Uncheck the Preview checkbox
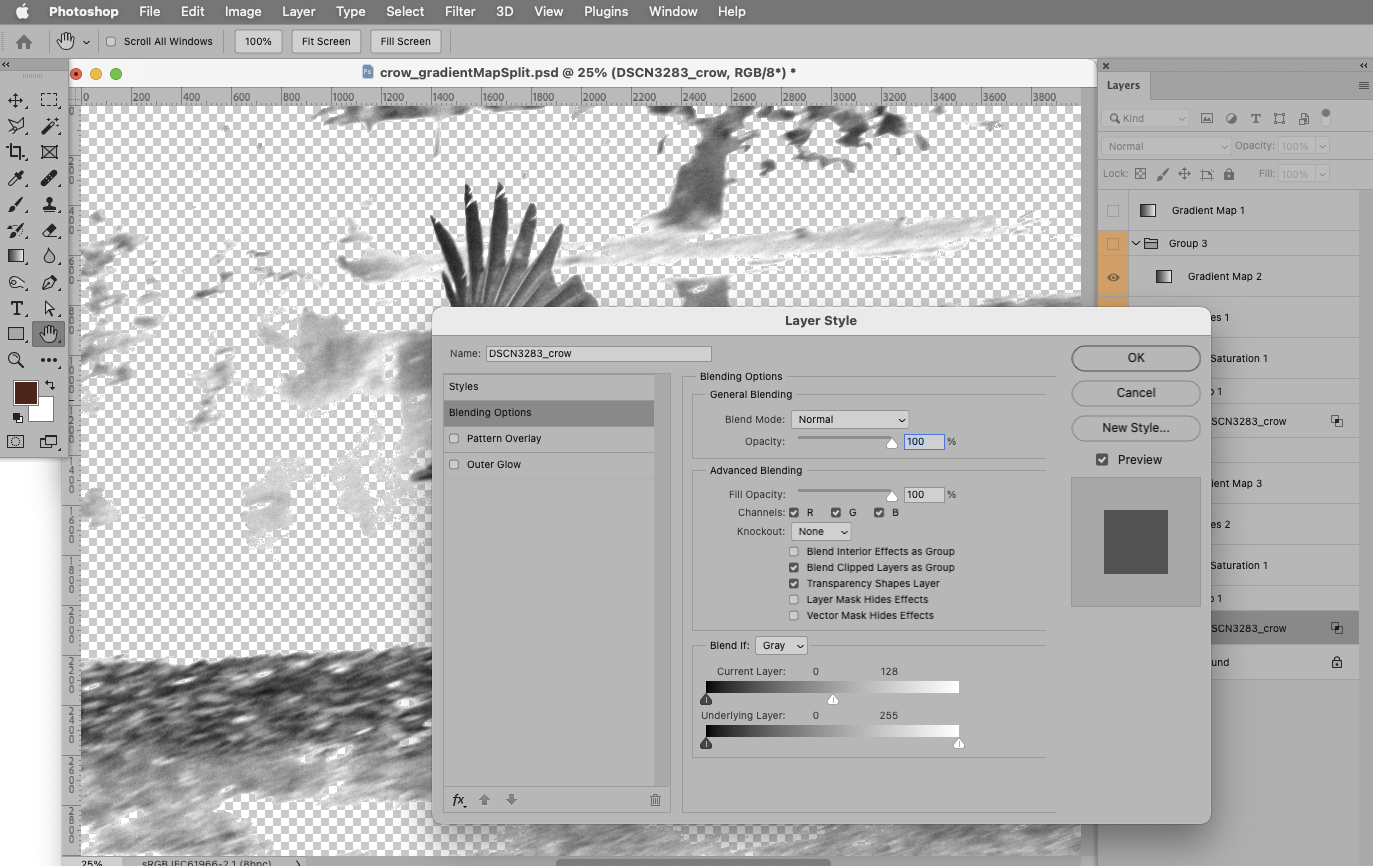1373x866 pixels. pos(1102,459)
